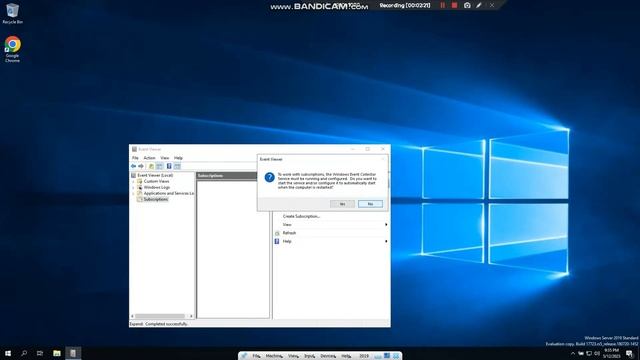Open the Help menu in Event Viewer
Image resolution: width=640 pixels, height=360 pixels.
point(178,158)
